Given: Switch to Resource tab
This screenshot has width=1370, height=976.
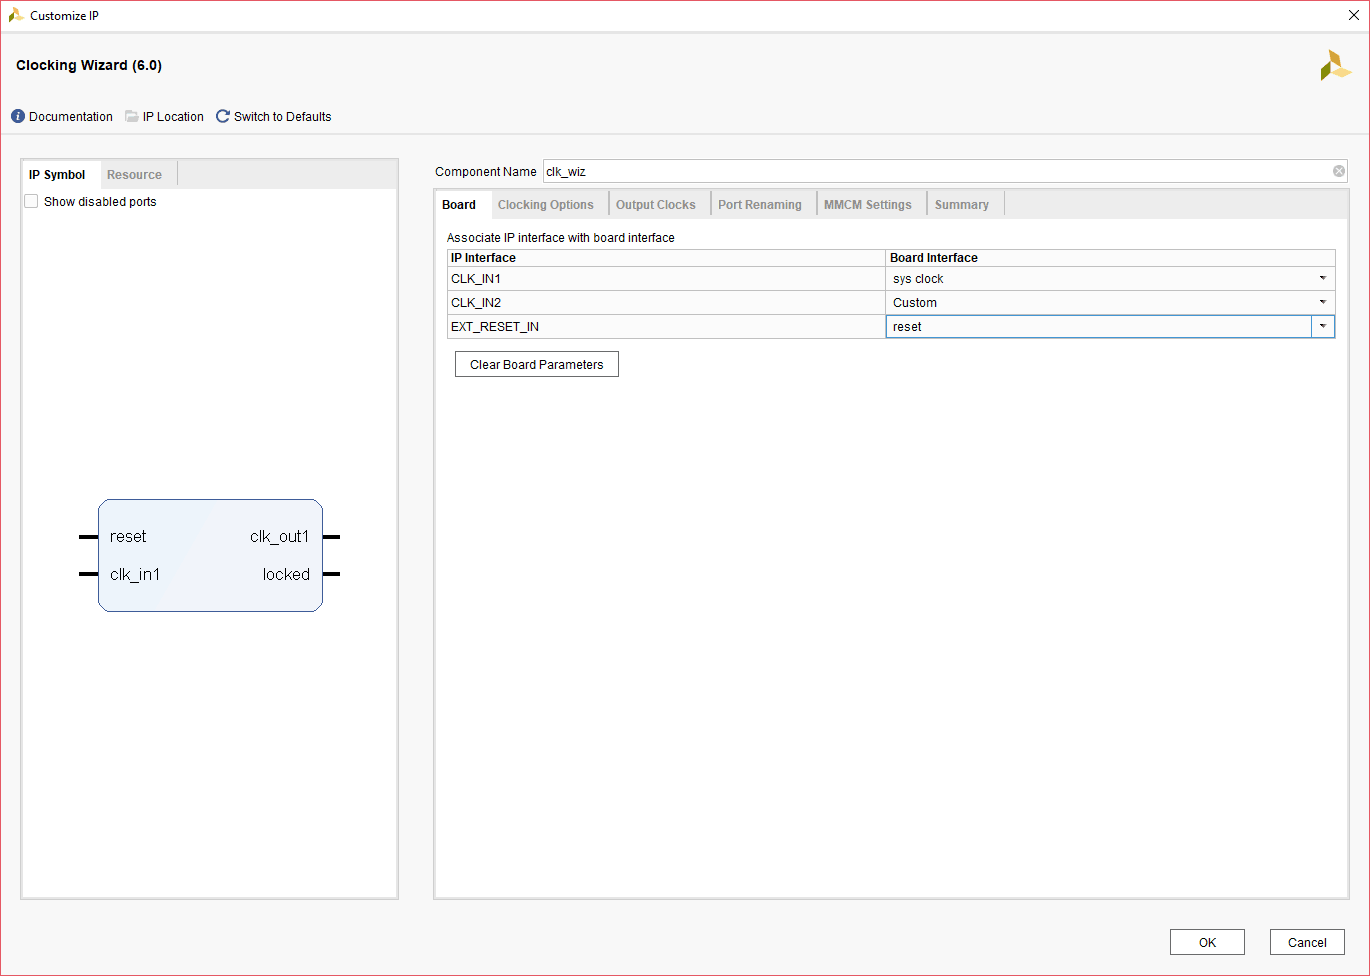Looking at the screenshot, I should point(134,175).
